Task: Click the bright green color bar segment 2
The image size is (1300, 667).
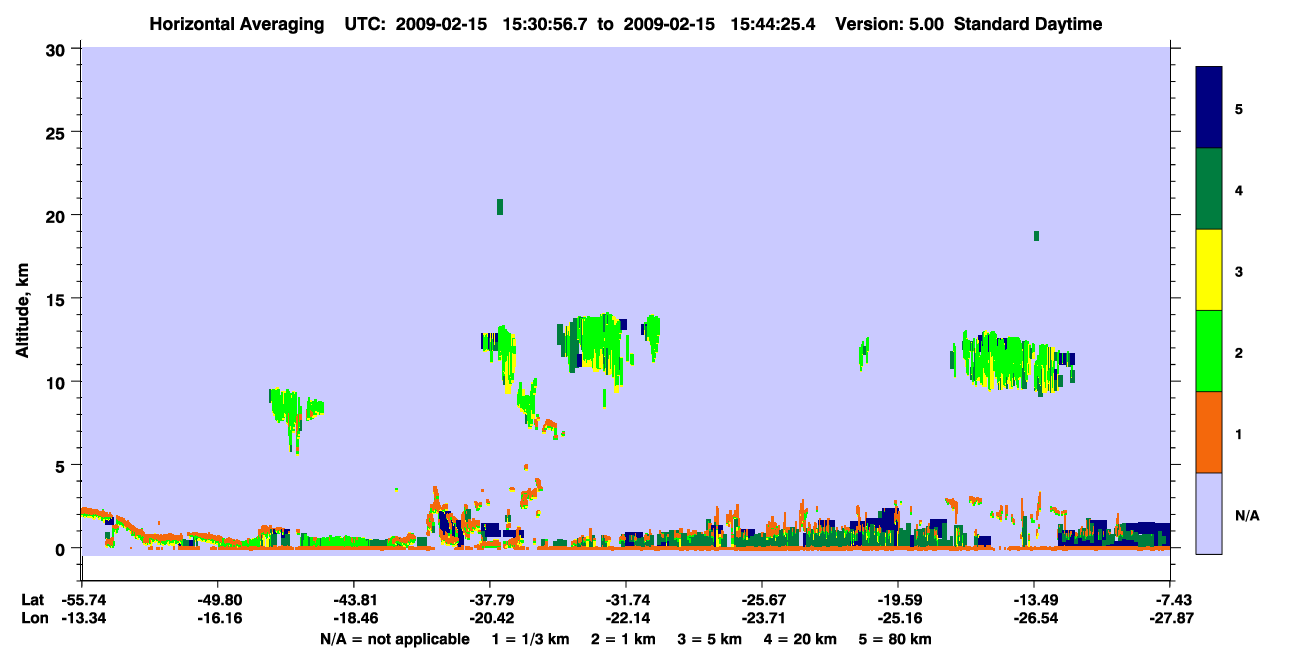Action: tap(1209, 351)
